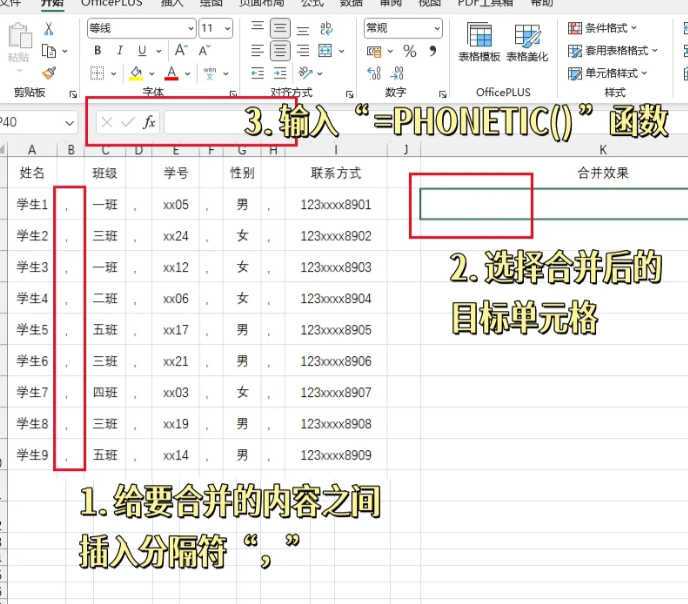Image resolution: width=688 pixels, height=604 pixels.
Task: Switch to the OfficePLUS ribbon tab
Action: [111, 4]
